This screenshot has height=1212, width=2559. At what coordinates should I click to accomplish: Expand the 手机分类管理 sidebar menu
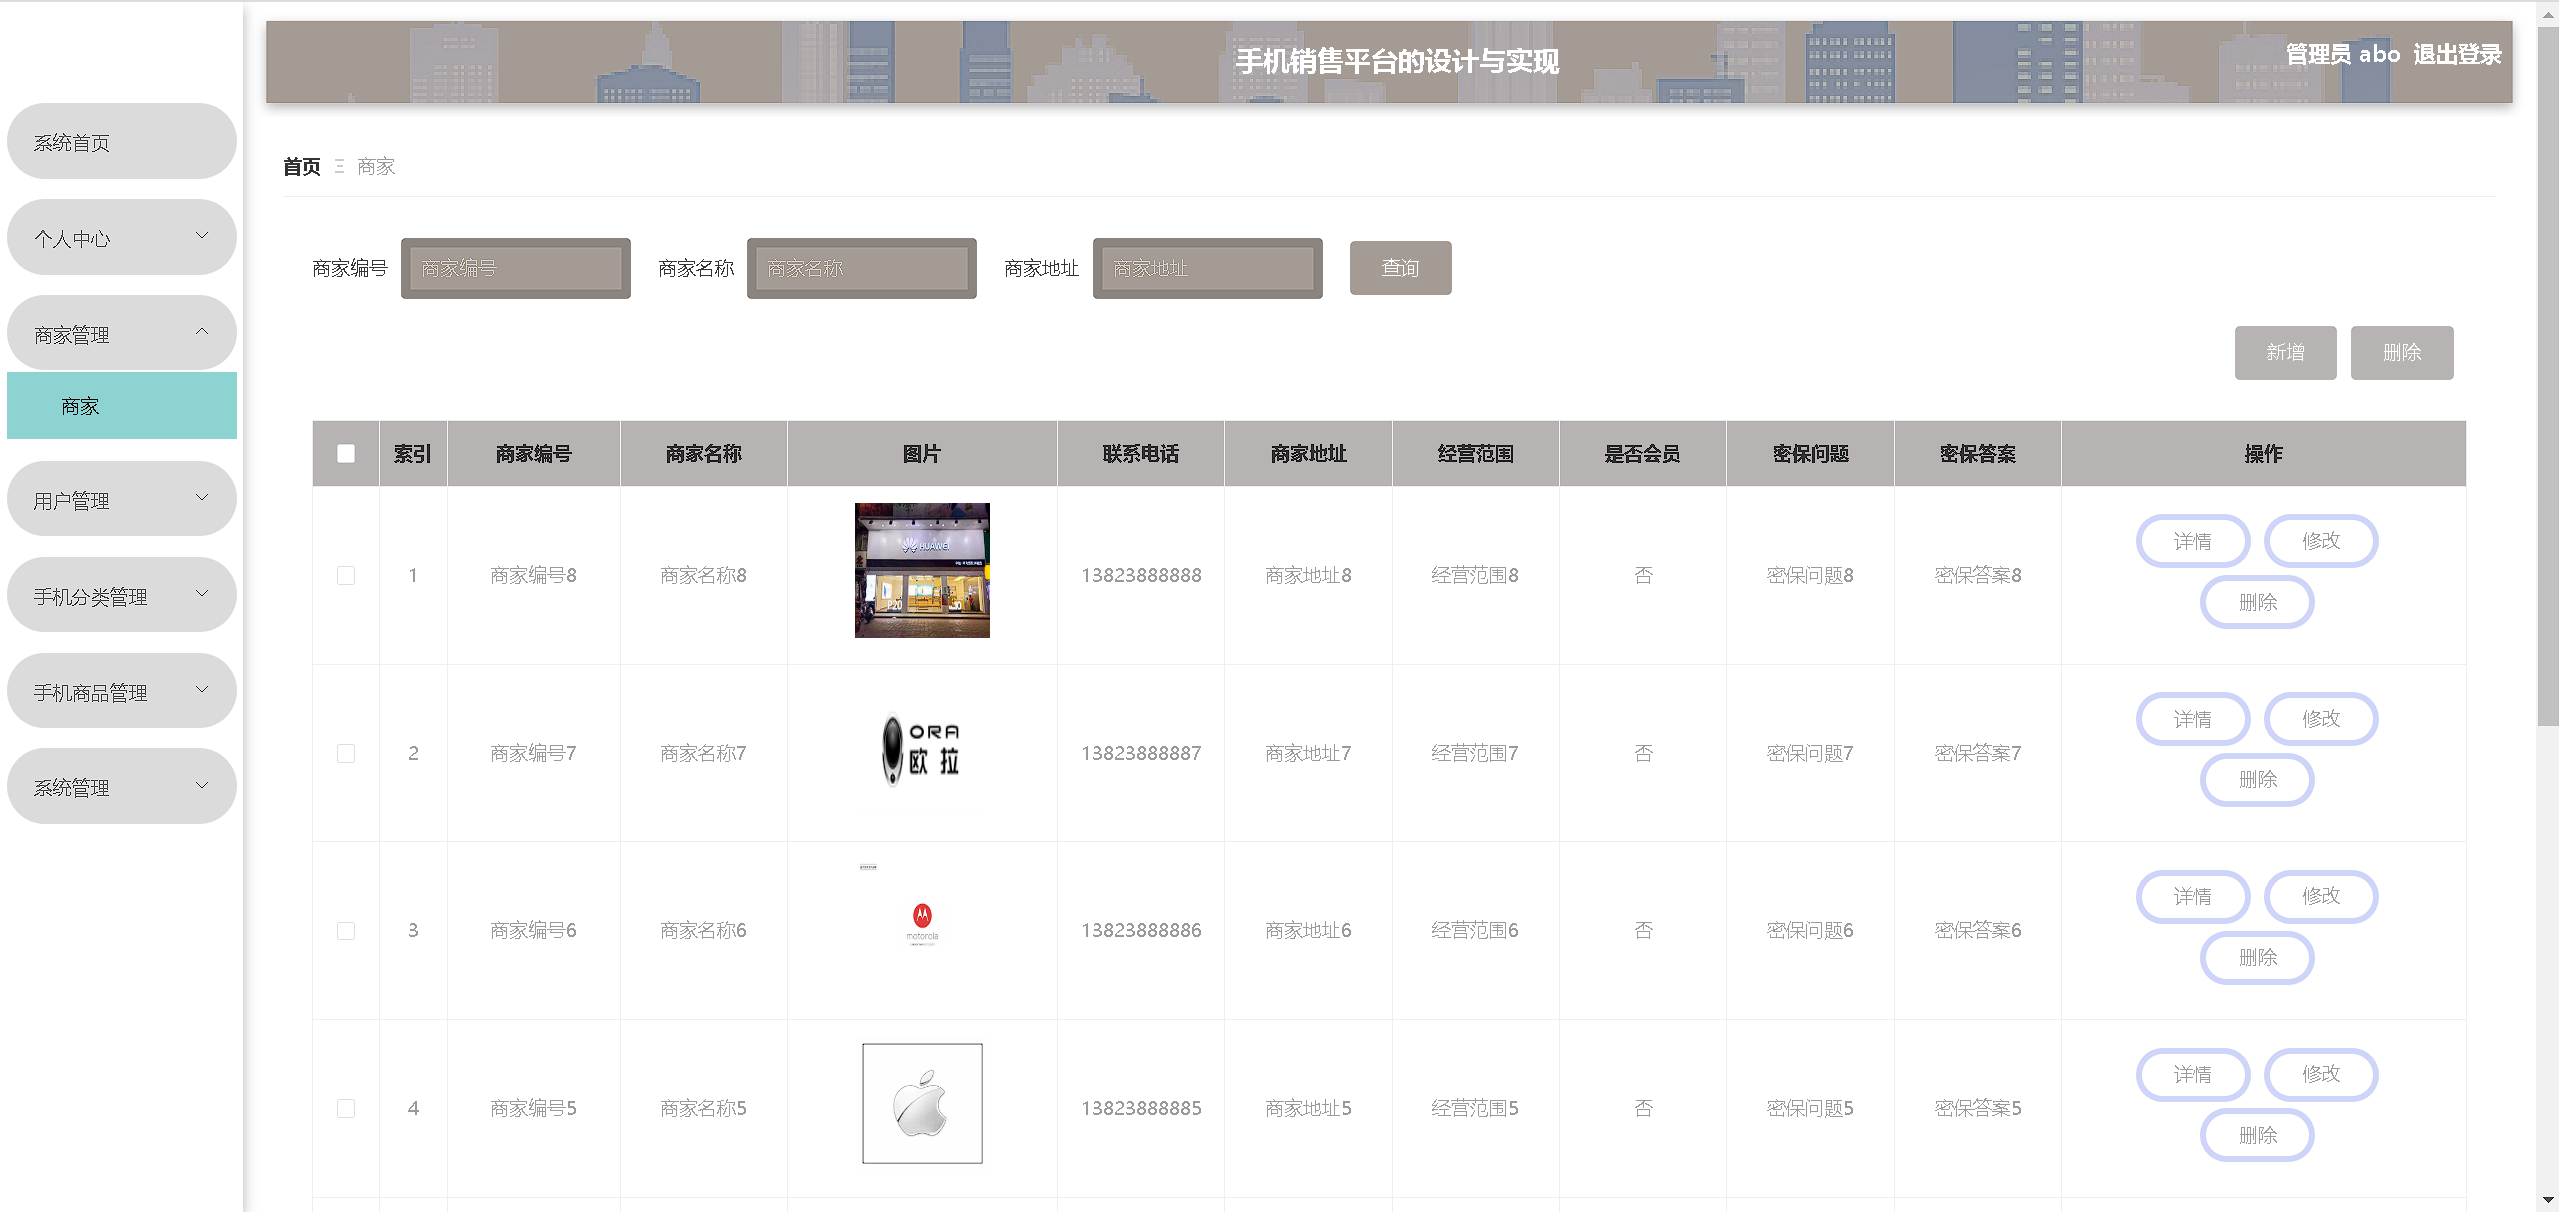click(121, 596)
